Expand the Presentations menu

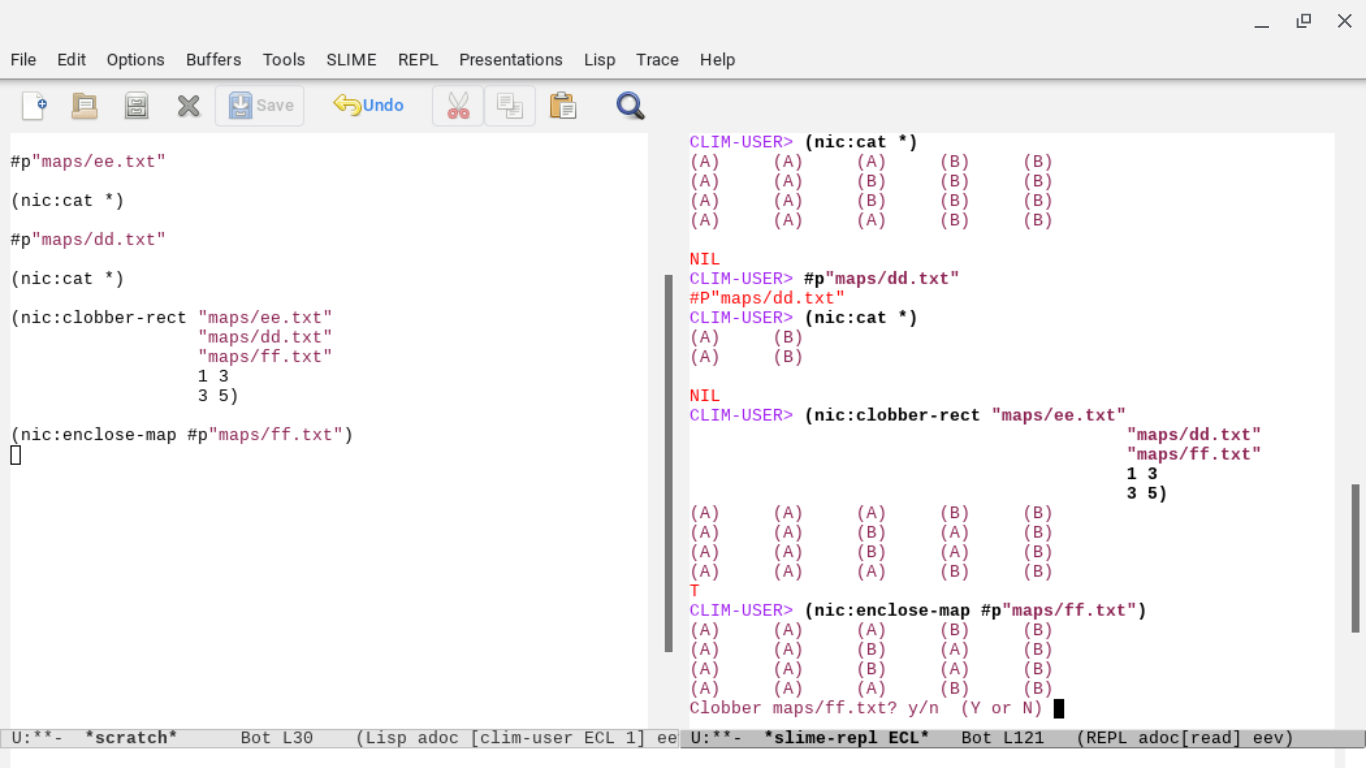pyautogui.click(x=510, y=60)
